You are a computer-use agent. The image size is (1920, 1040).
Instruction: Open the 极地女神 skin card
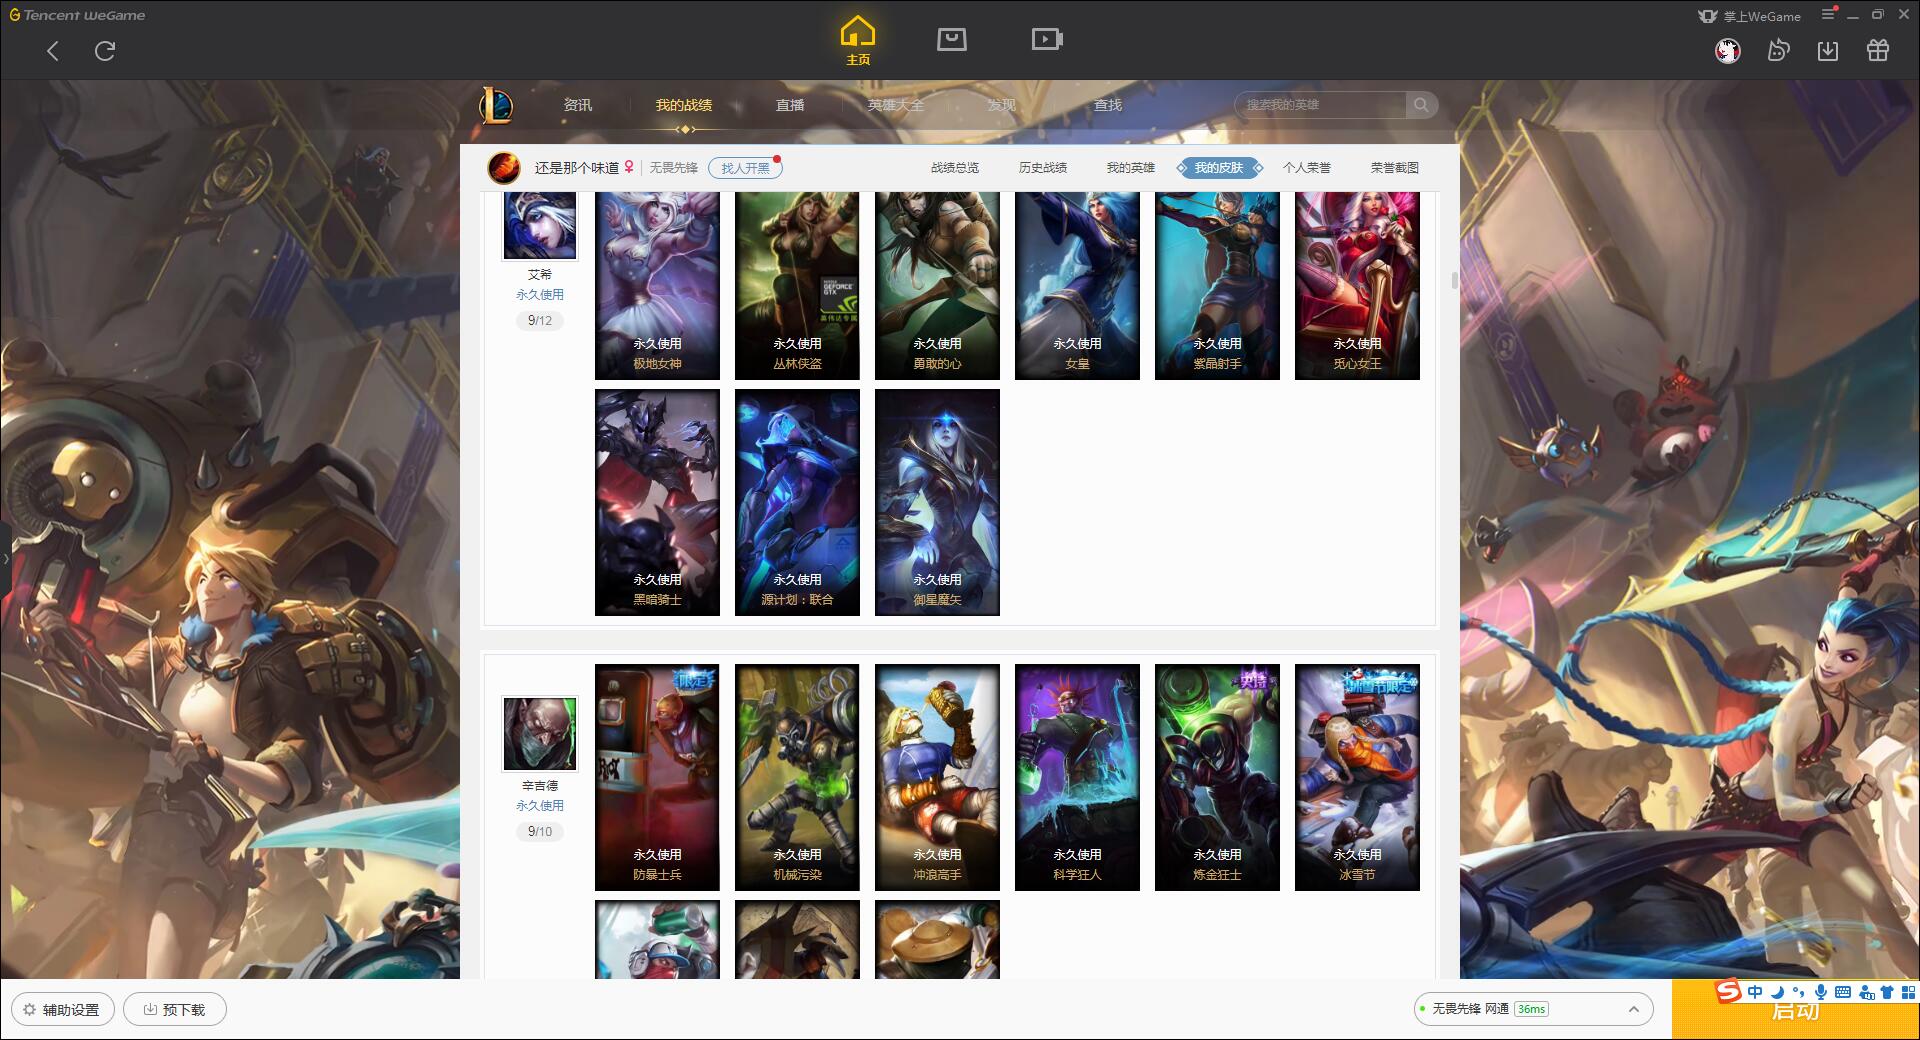[x=657, y=286]
